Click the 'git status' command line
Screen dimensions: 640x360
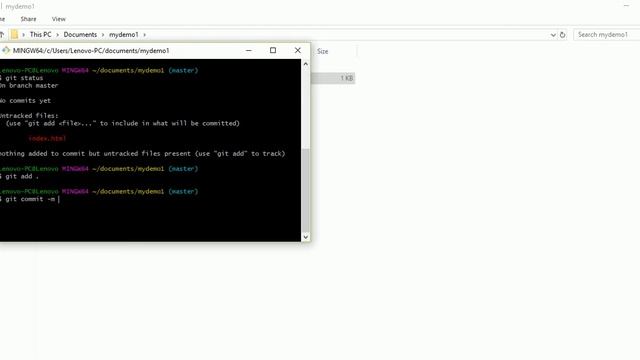pyautogui.click(x=21, y=78)
